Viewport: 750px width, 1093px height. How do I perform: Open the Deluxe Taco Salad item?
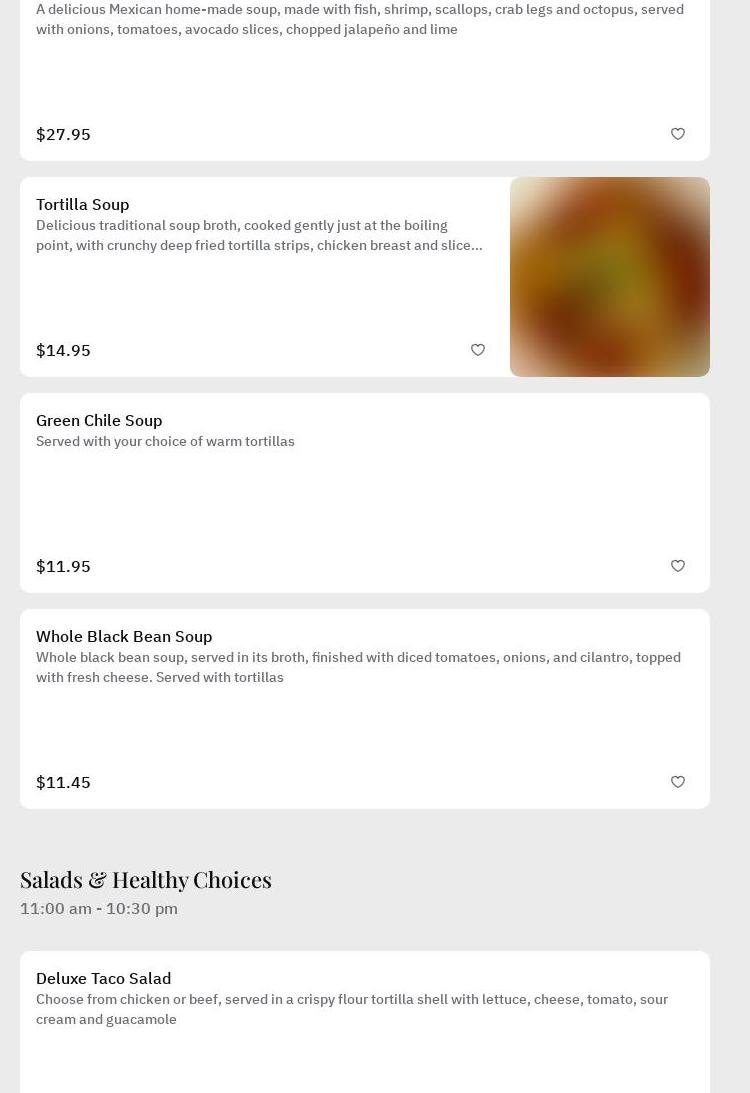click(x=104, y=978)
